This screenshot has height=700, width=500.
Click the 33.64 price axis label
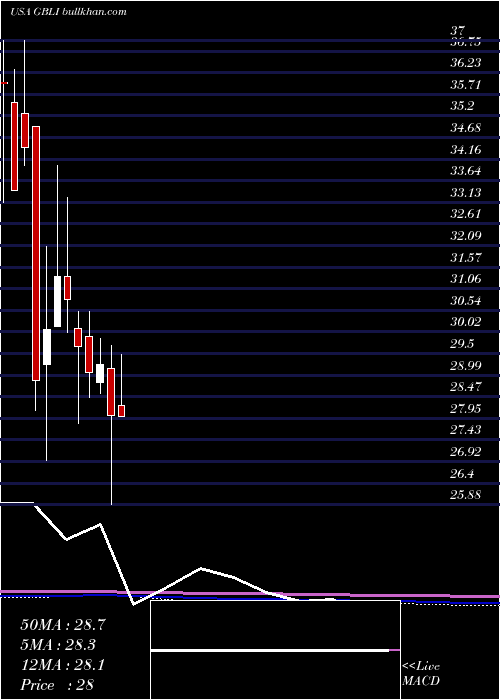[x=466, y=171]
